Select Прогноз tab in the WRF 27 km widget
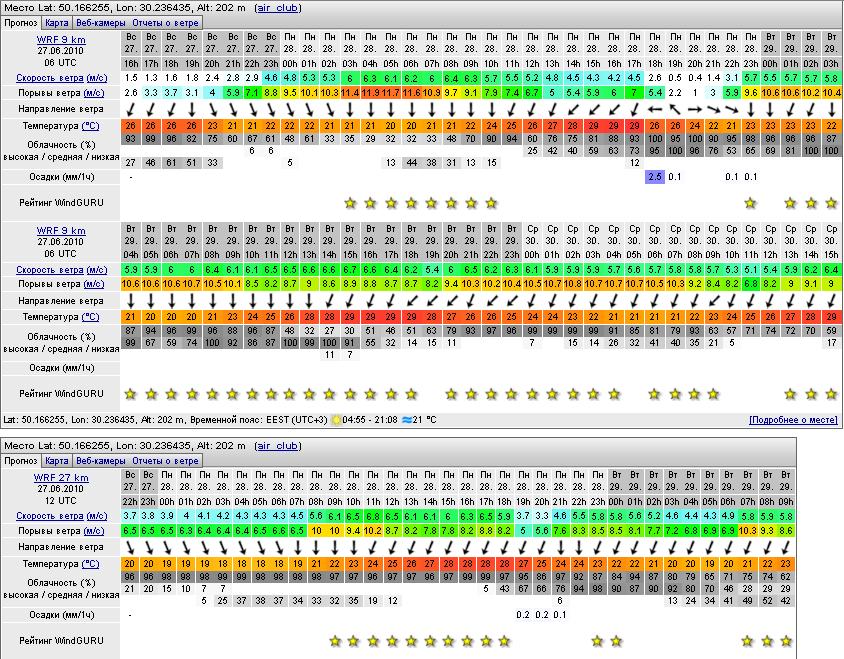The width and height of the screenshot is (844, 659). [21, 461]
